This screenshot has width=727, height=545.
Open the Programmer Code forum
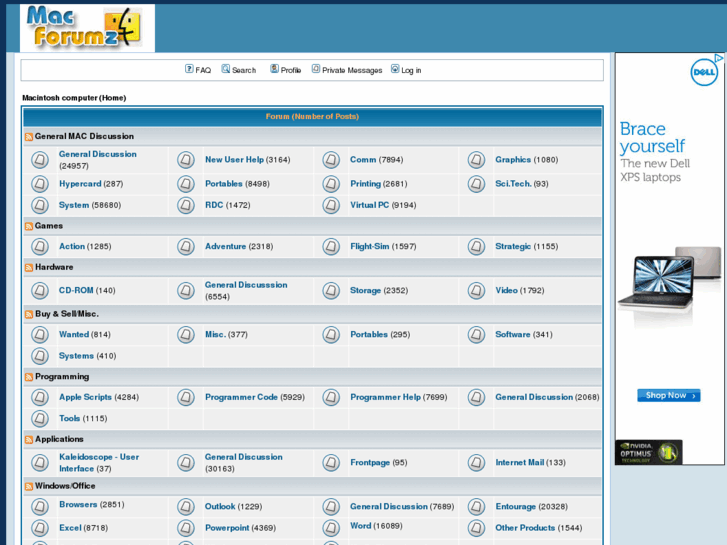pos(241,397)
